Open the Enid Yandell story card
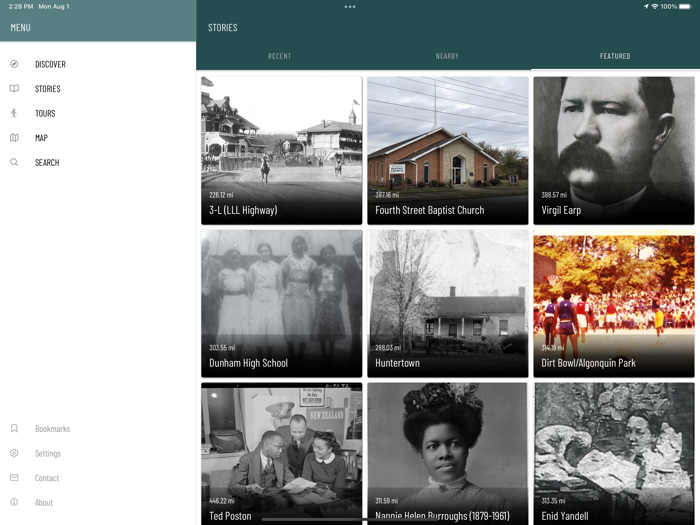700x525 pixels. 614,454
